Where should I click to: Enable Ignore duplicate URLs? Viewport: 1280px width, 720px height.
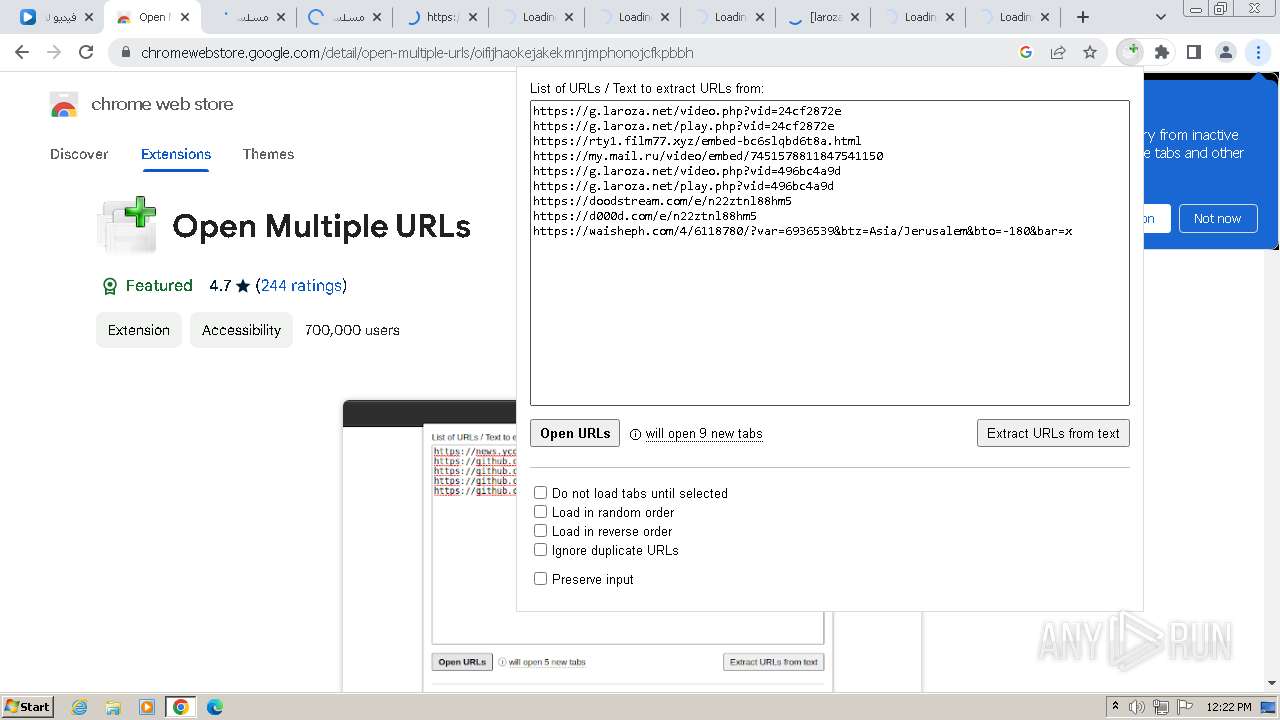coord(540,550)
